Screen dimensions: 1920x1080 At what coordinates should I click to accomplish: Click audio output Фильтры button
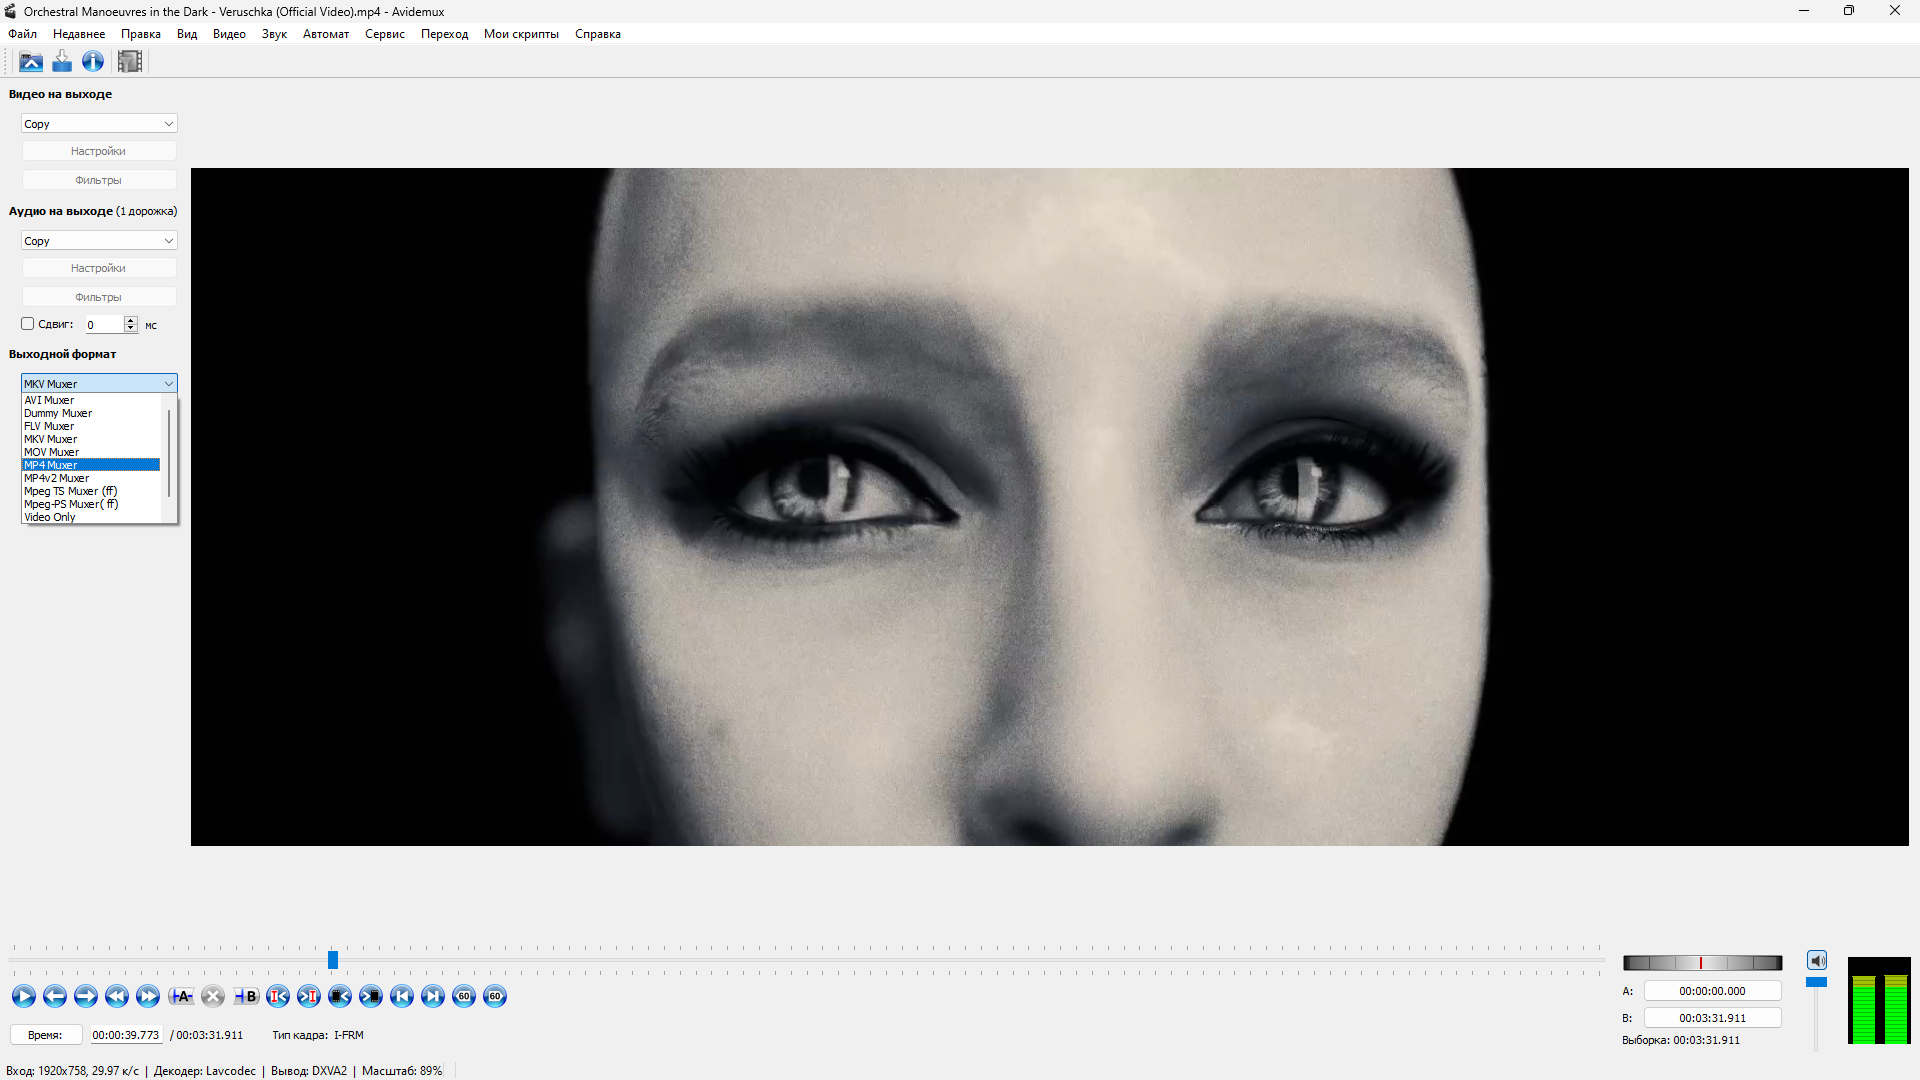point(99,297)
